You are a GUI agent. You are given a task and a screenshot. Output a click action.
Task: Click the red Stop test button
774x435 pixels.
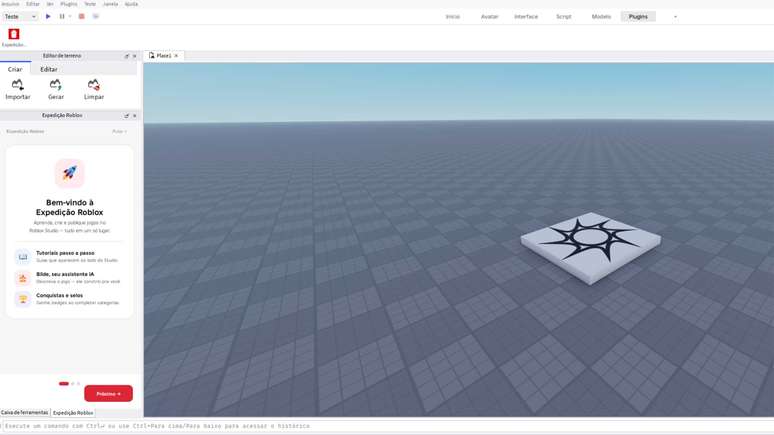(81, 16)
